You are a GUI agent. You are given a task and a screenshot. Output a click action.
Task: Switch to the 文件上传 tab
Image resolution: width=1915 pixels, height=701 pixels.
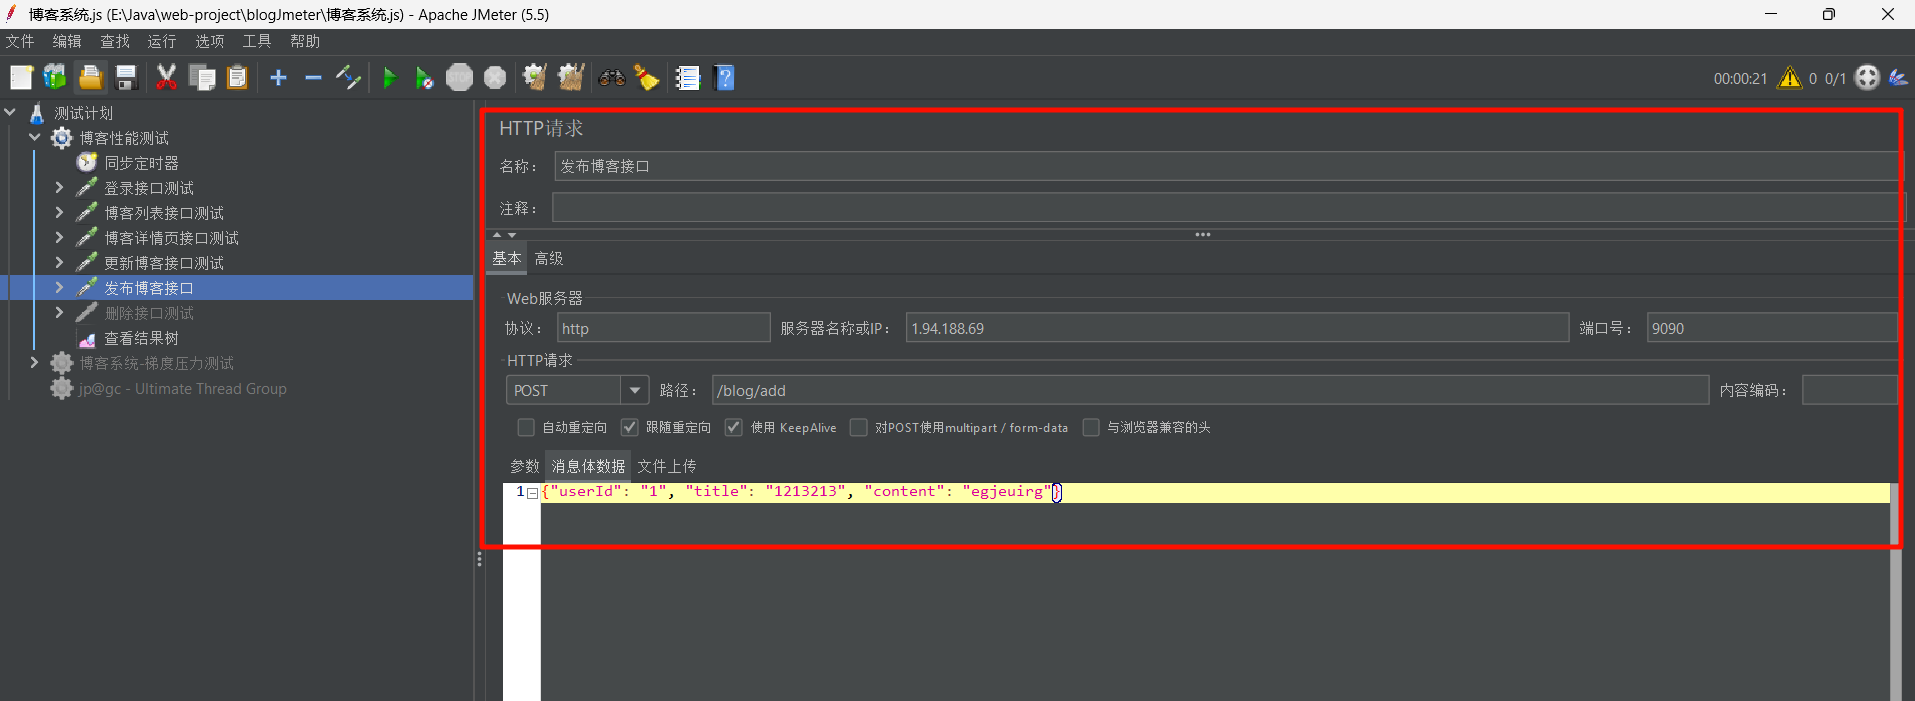coord(667,466)
